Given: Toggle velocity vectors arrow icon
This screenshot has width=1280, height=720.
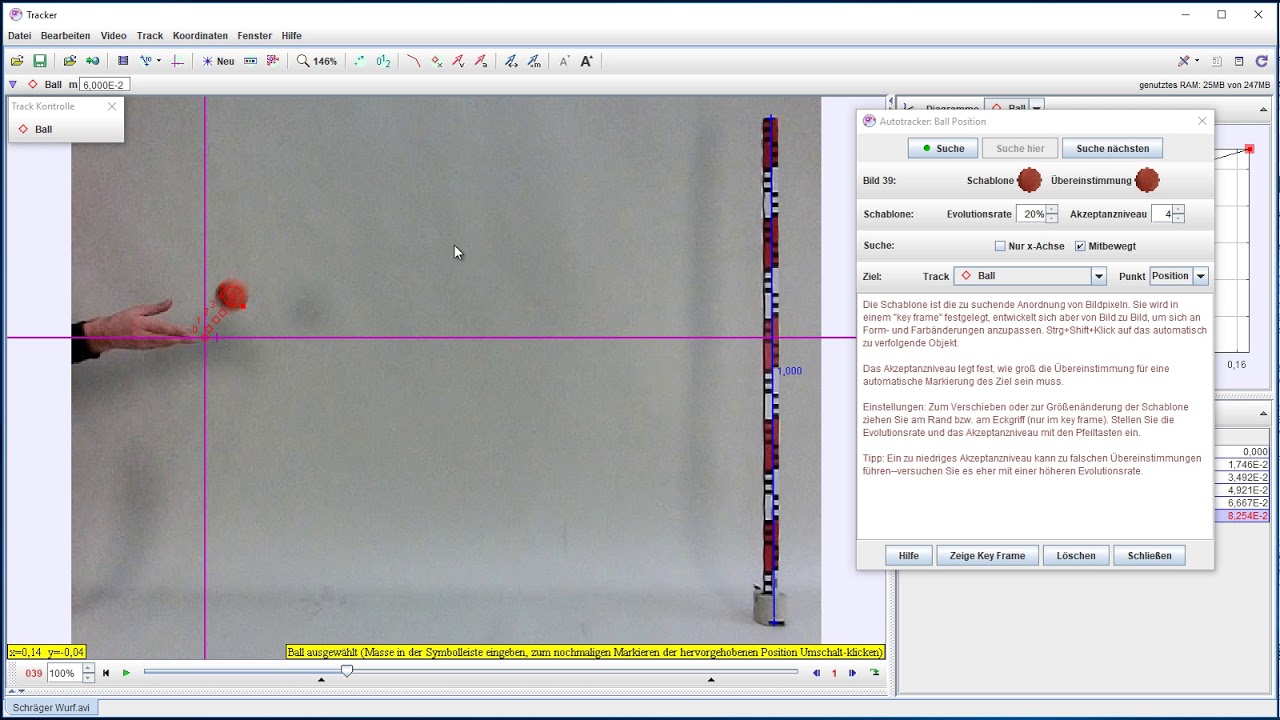Looking at the screenshot, I should 458,61.
